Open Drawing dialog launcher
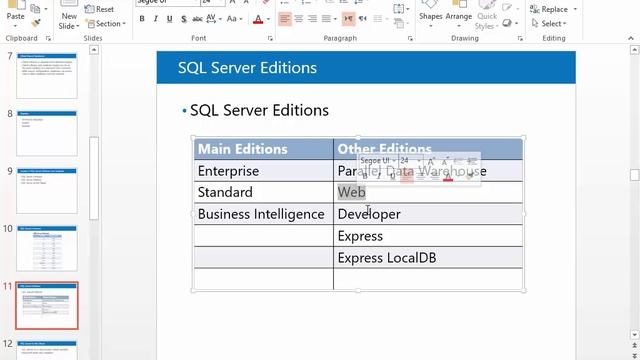 pos(520,38)
